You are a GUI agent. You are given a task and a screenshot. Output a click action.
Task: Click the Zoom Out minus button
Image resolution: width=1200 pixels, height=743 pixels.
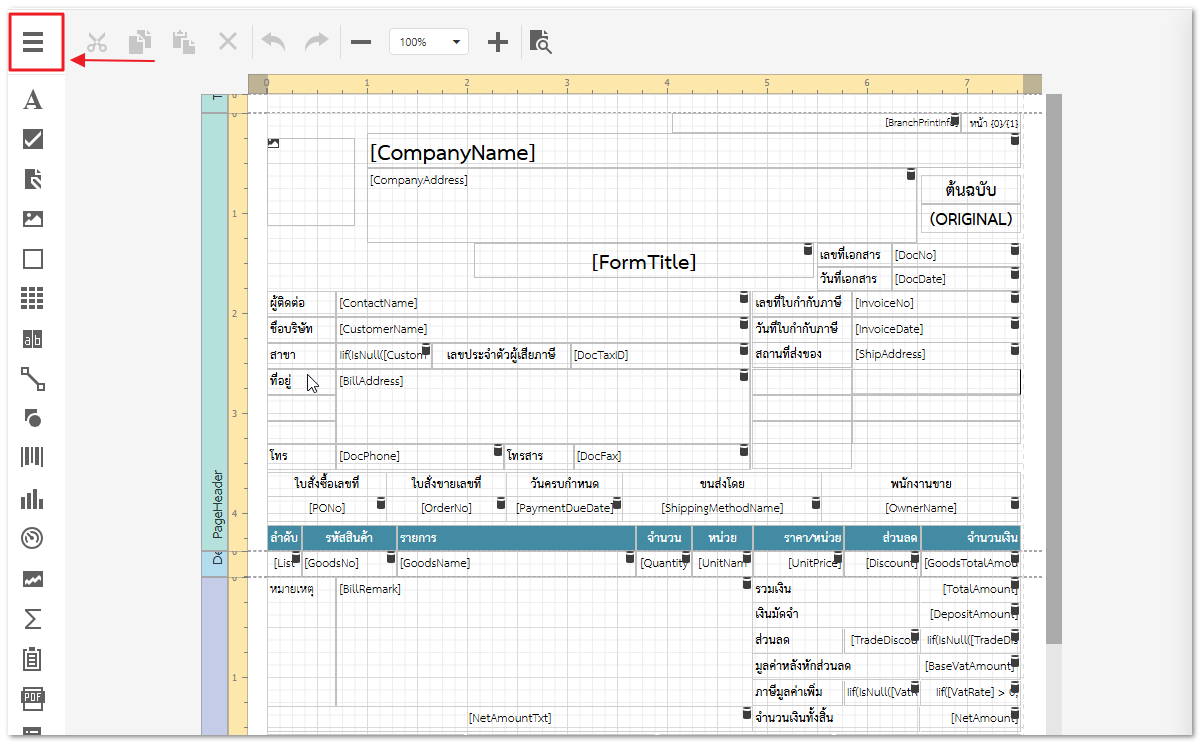click(x=361, y=42)
